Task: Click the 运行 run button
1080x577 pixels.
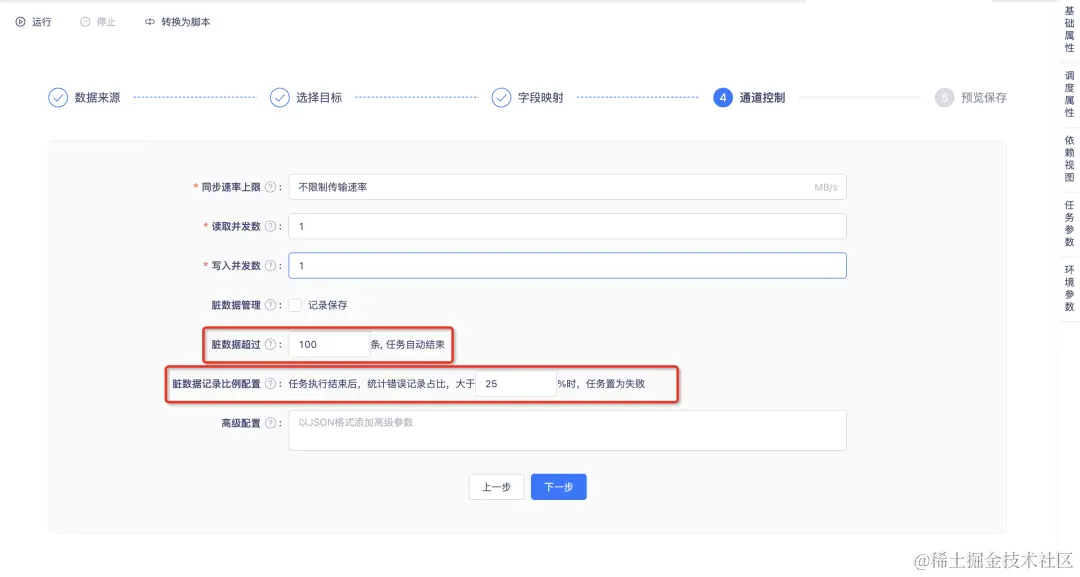Action: [x=33, y=22]
